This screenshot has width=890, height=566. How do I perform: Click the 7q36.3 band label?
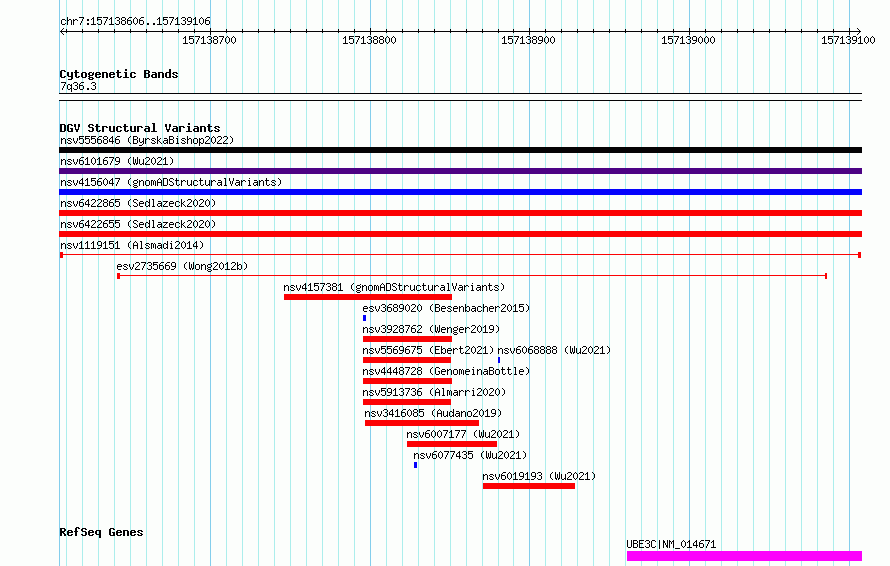point(78,86)
